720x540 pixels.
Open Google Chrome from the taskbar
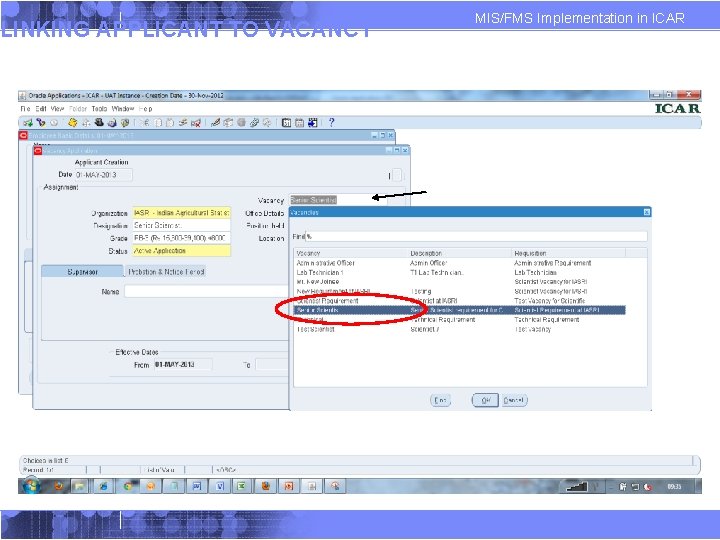tap(127, 486)
